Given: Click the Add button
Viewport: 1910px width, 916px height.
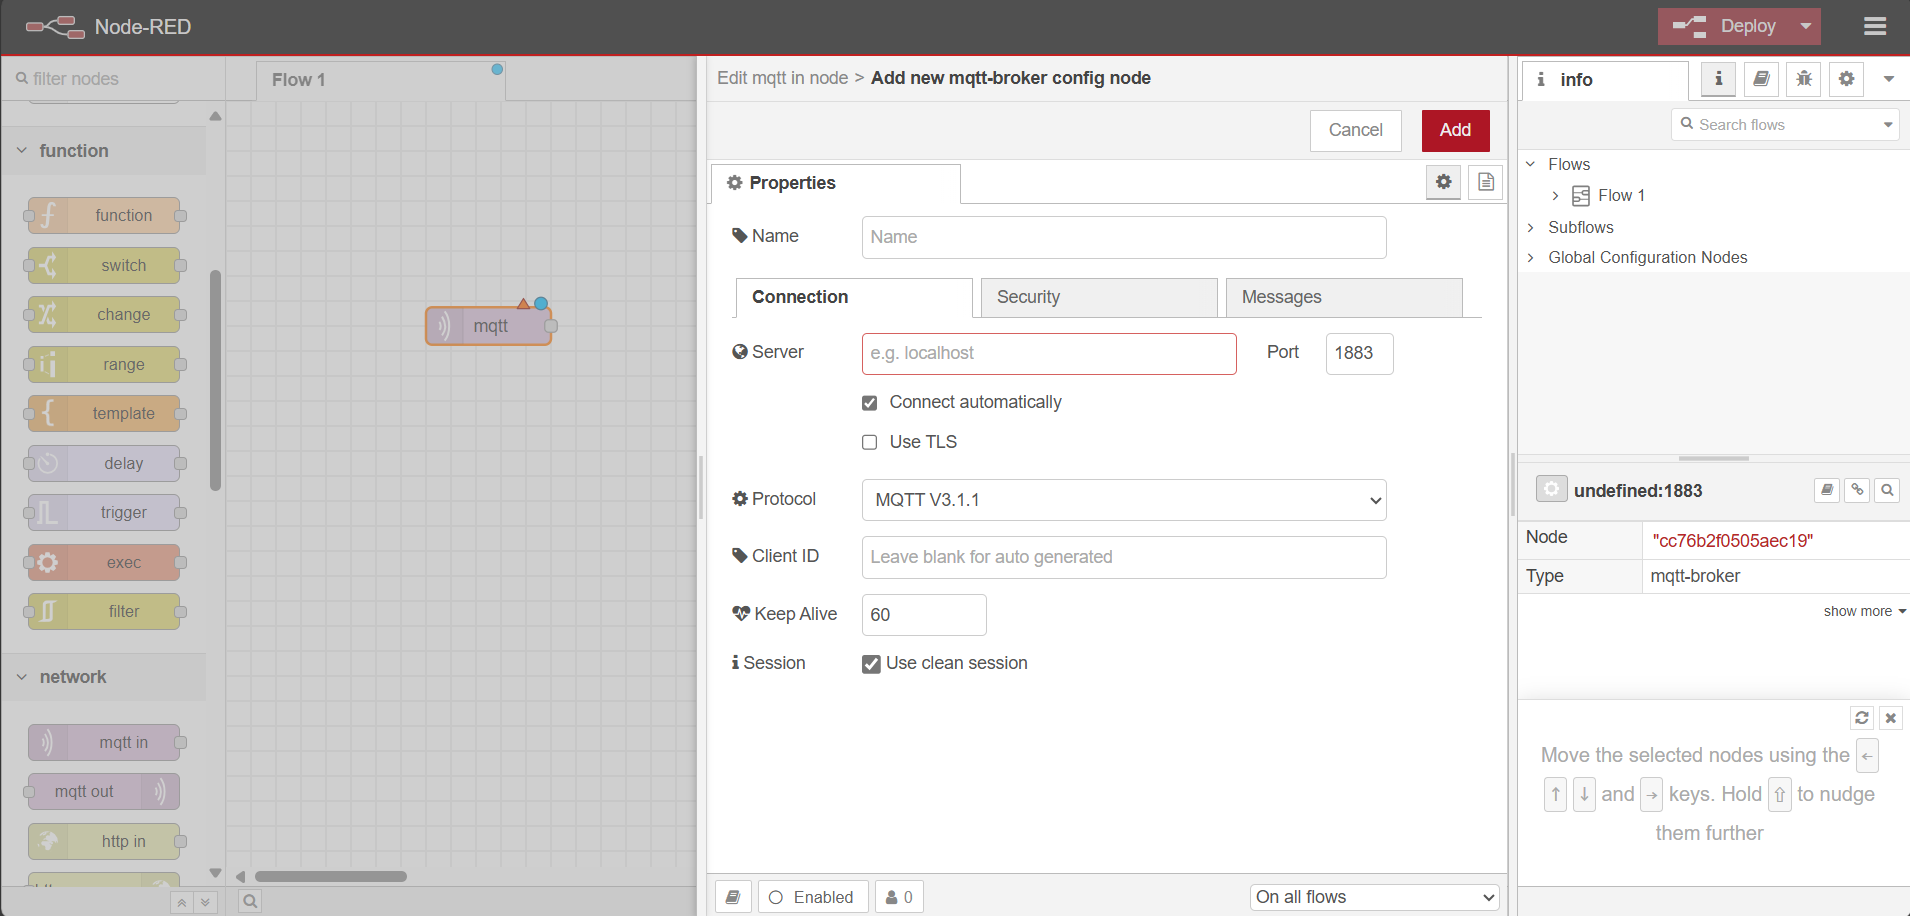Looking at the screenshot, I should tap(1455, 130).
